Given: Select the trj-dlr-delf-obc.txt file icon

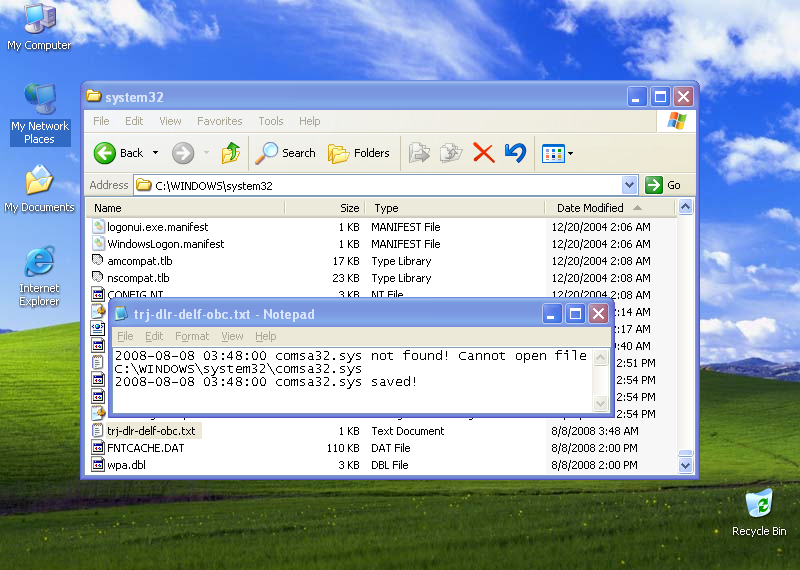Looking at the screenshot, I should (x=98, y=431).
